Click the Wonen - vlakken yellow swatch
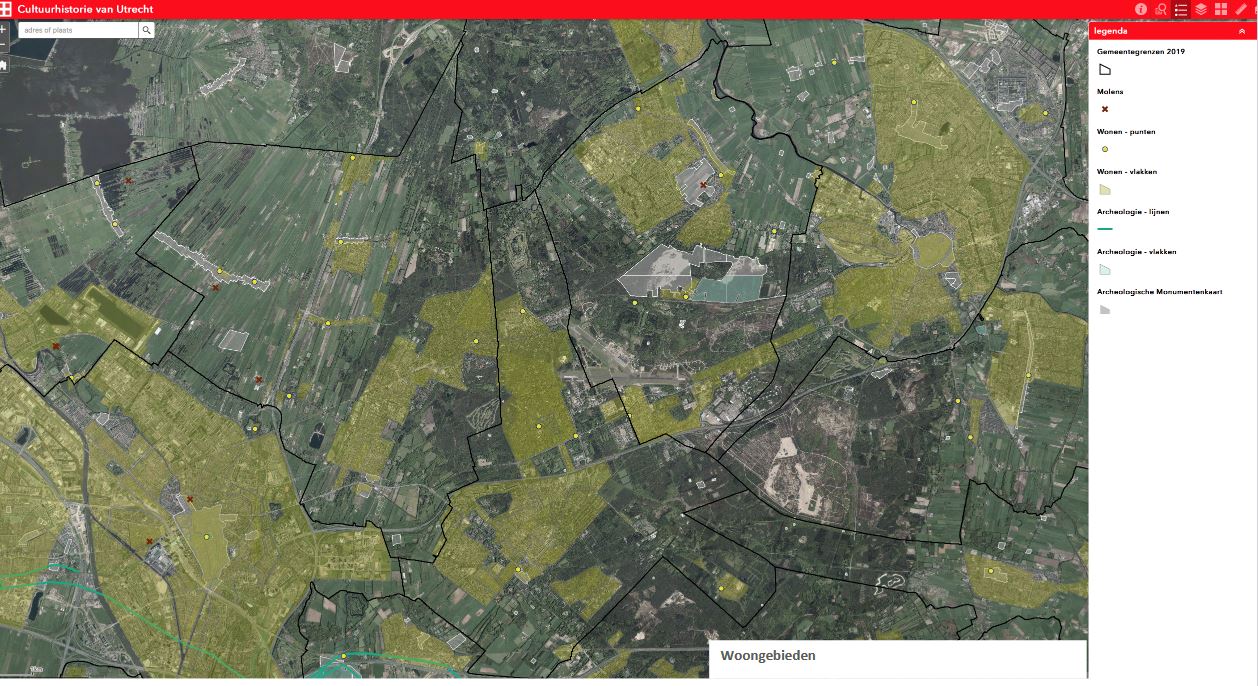Screen dimensions: 1258x686 [1105, 189]
